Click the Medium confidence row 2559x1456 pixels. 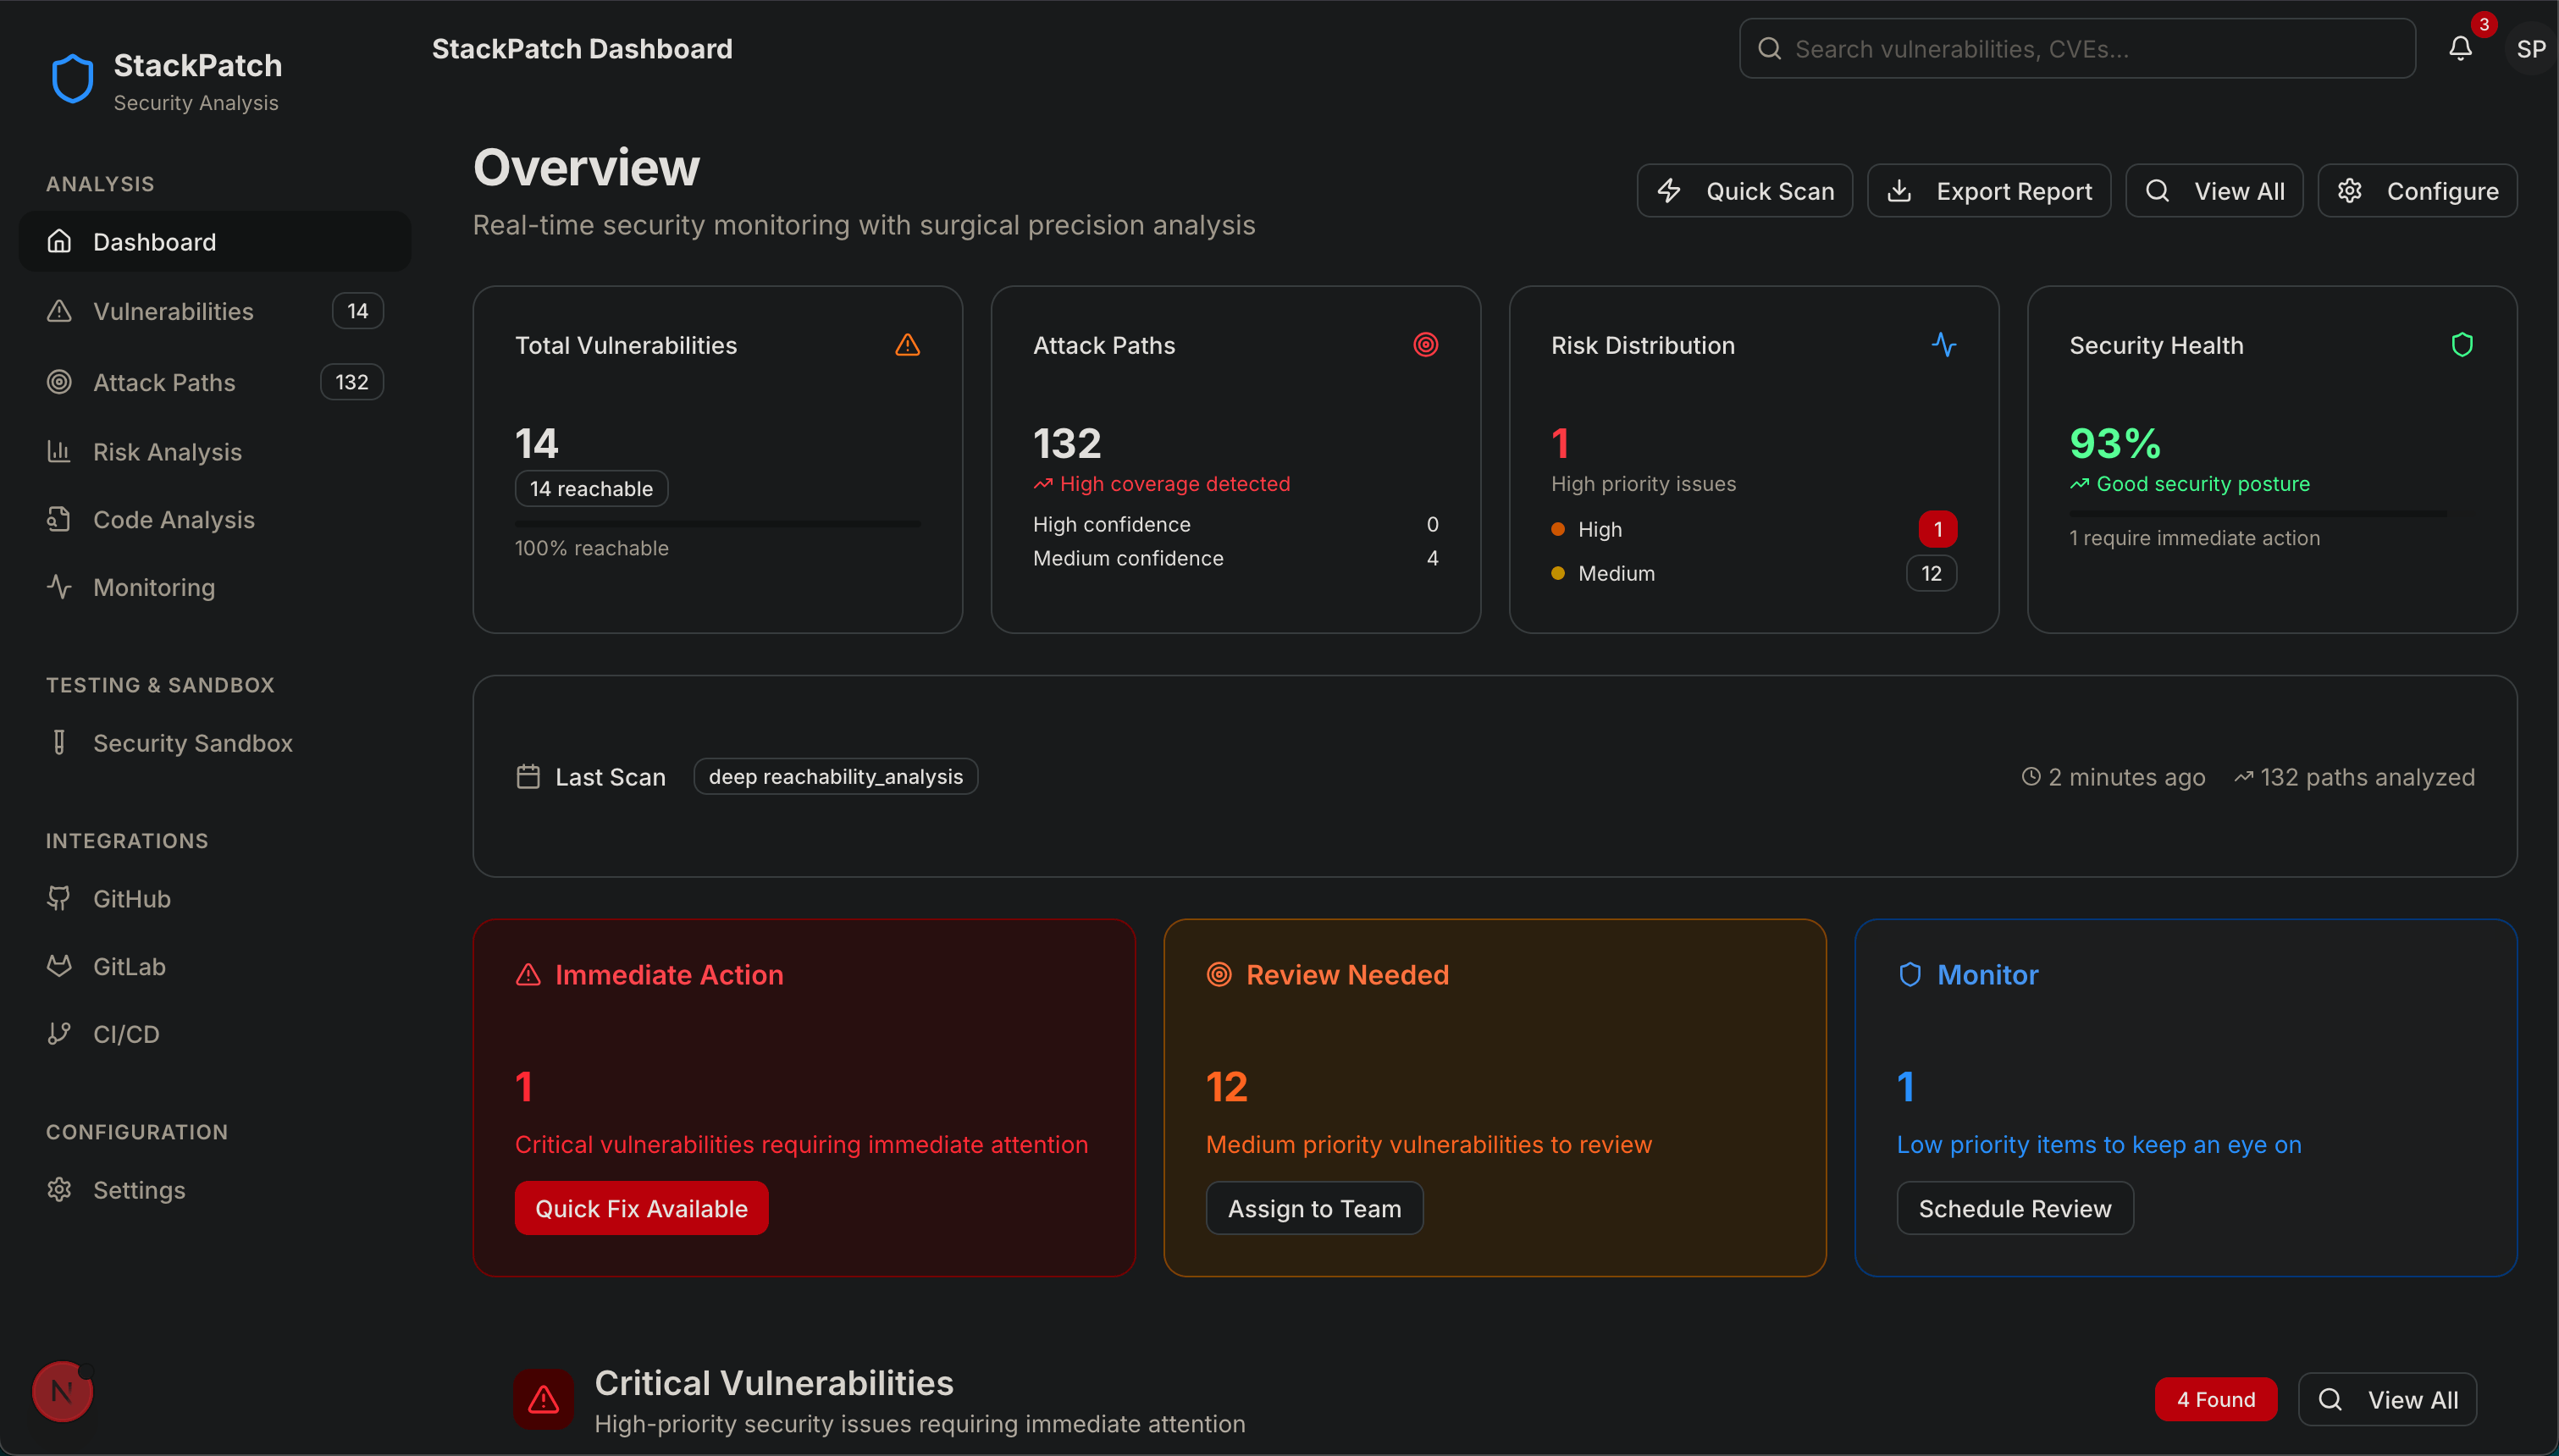[1235, 558]
